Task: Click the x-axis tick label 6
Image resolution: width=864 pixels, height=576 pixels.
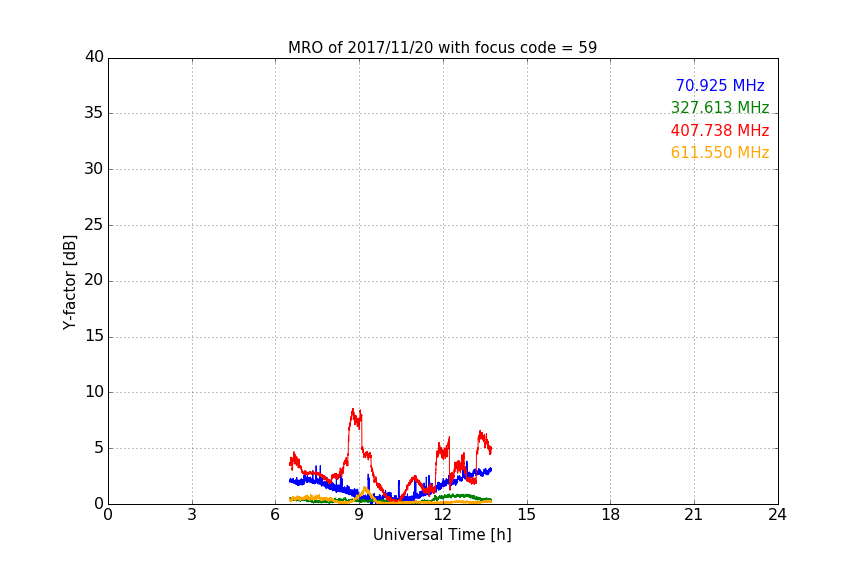Action: click(x=276, y=515)
